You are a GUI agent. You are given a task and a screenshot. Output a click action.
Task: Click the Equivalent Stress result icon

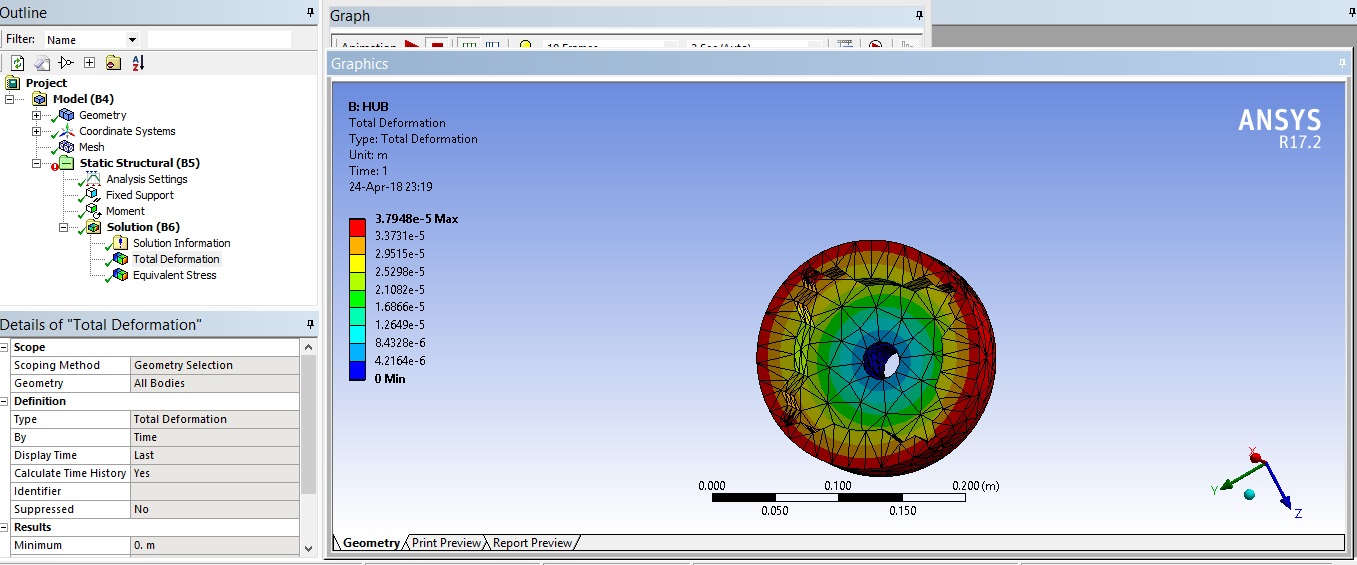[121, 275]
